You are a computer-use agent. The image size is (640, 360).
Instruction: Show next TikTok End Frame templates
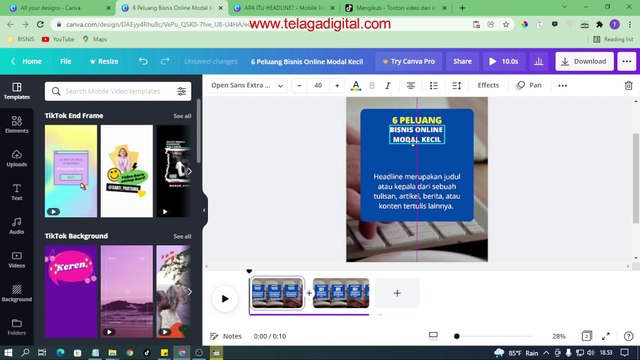coord(189,171)
